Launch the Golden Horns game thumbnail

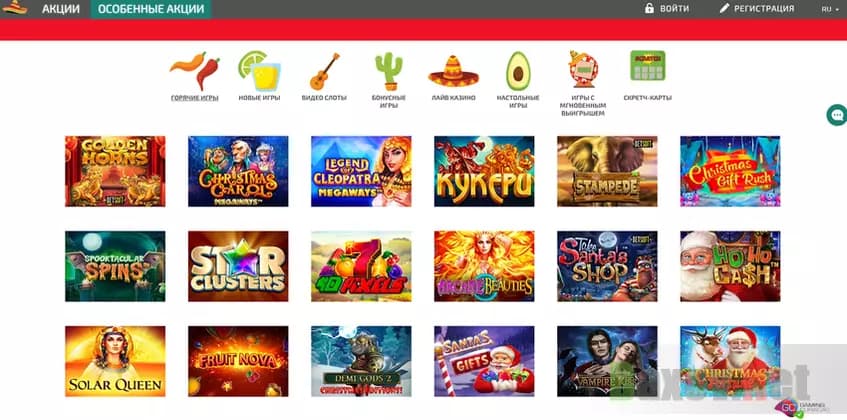click(x=115, y=171)
